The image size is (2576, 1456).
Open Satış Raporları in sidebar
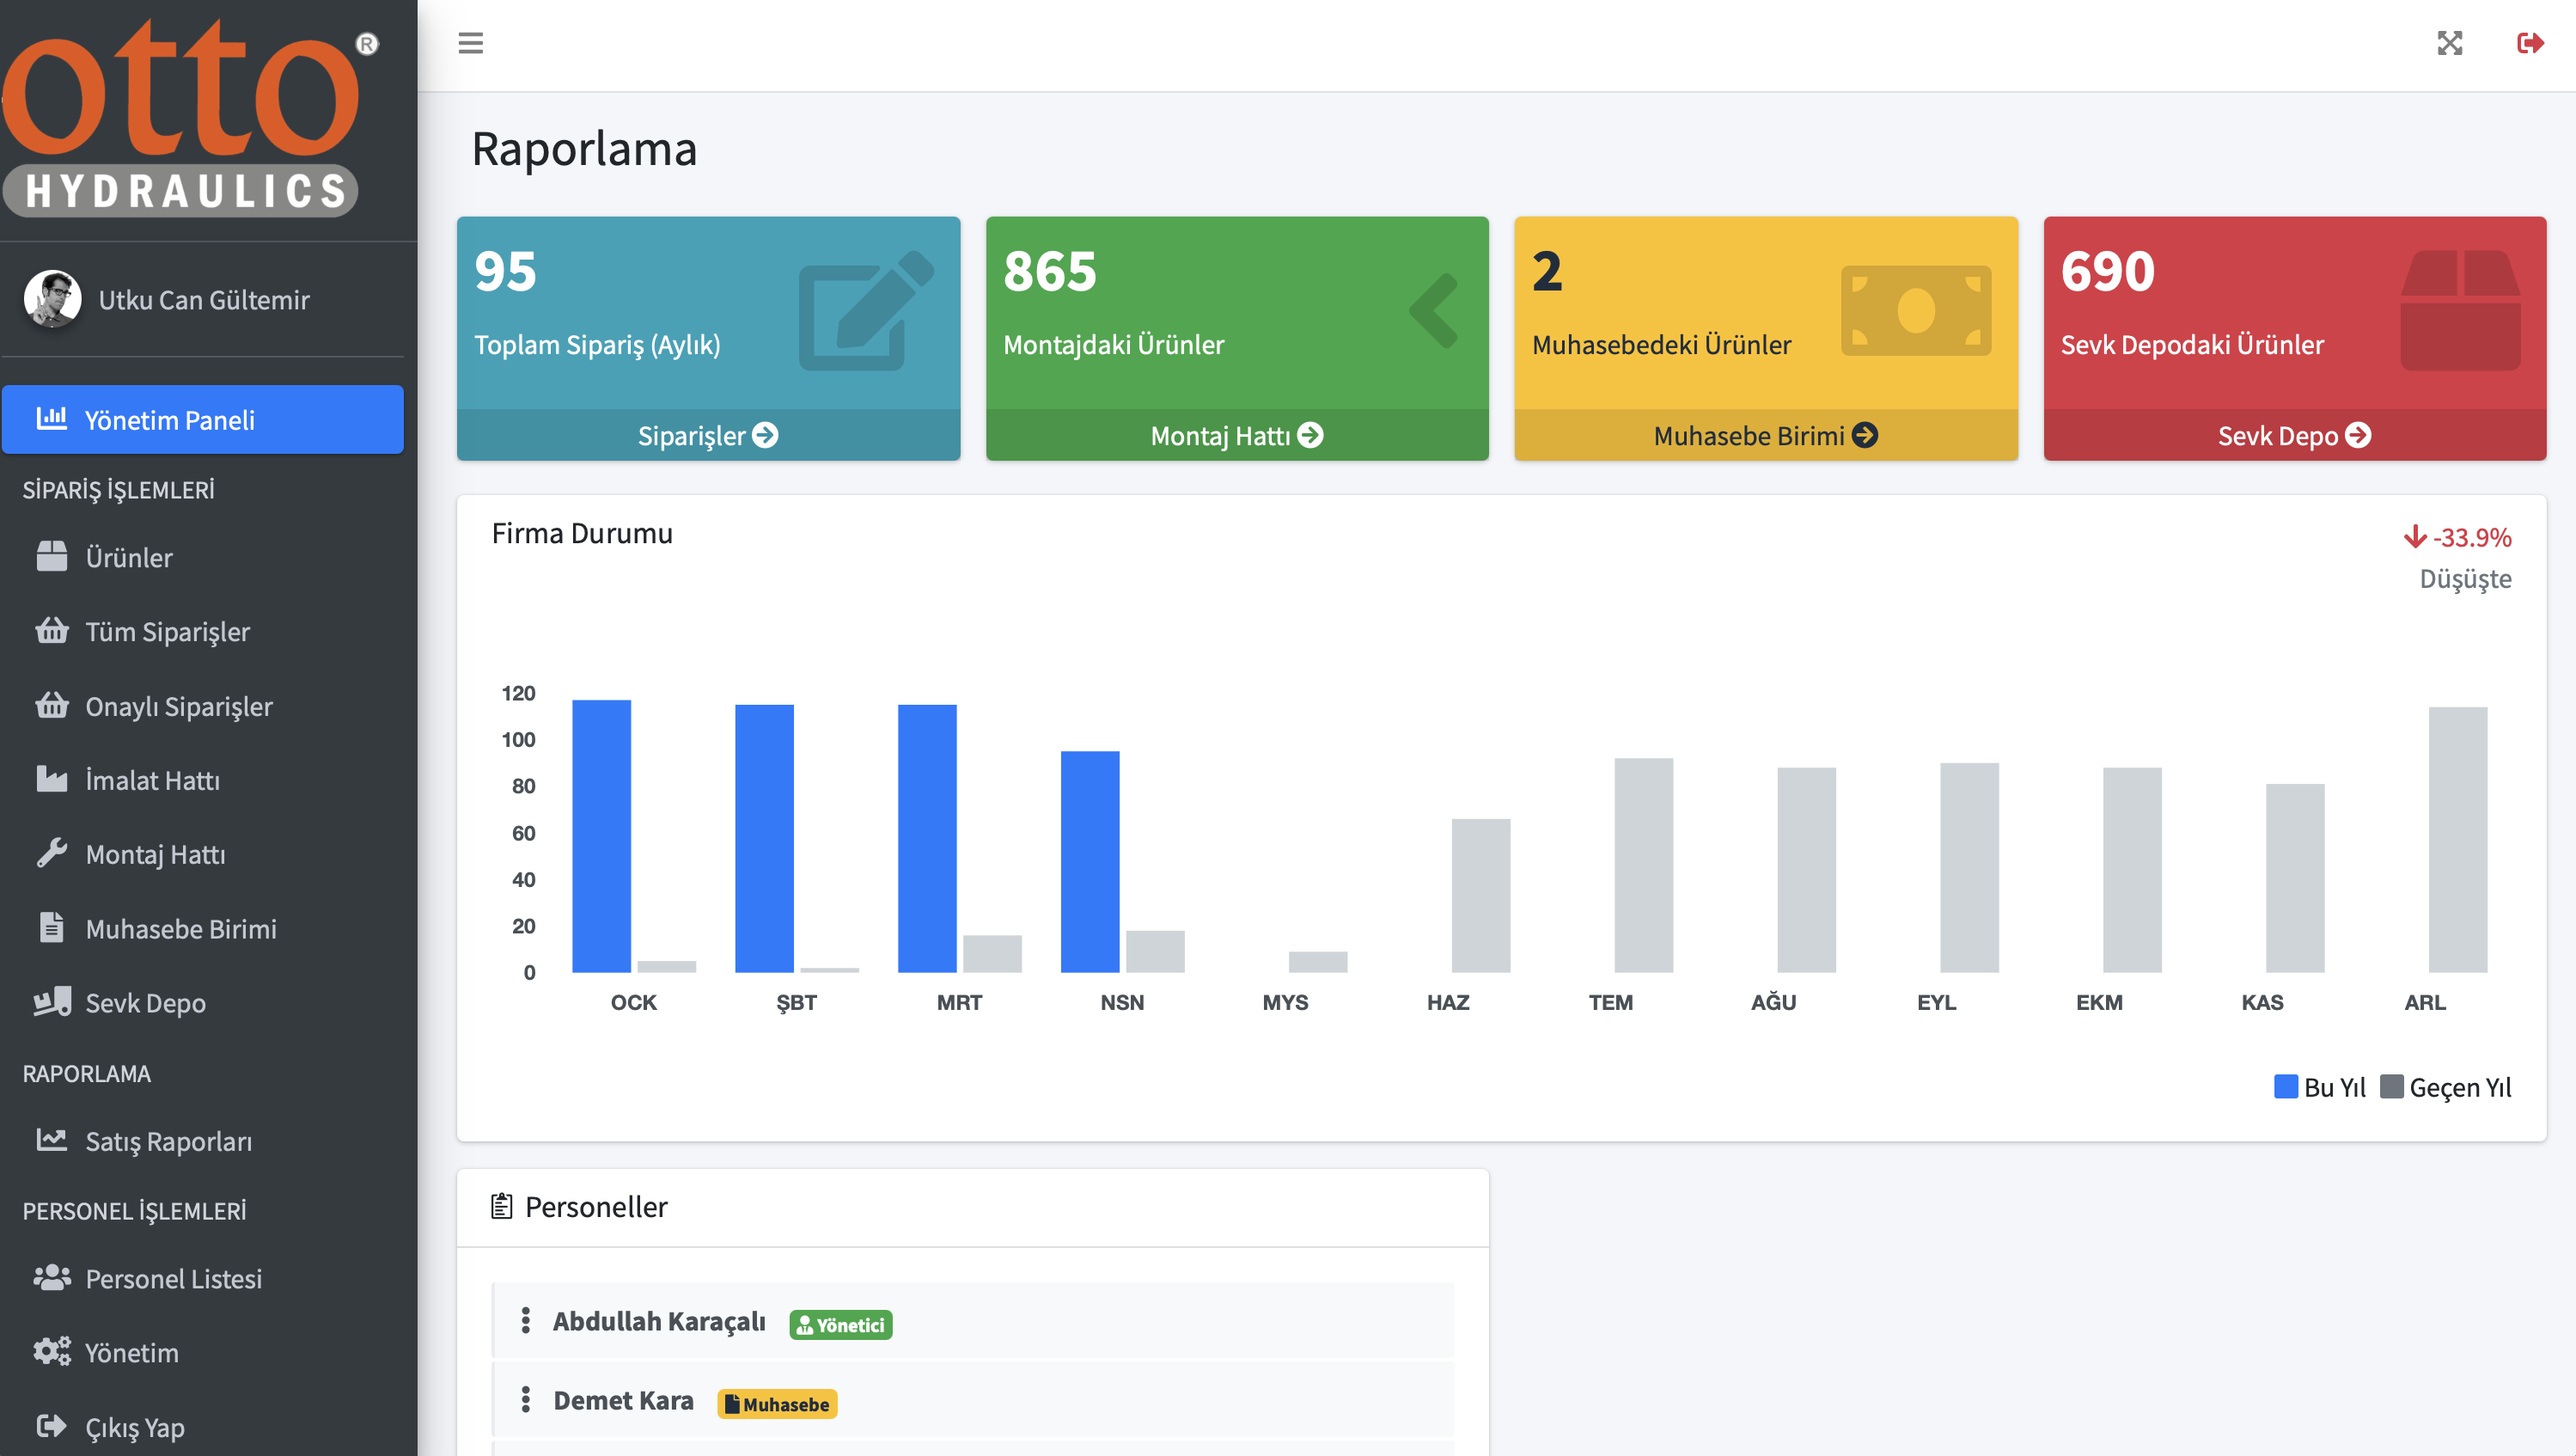point(168,1141)
